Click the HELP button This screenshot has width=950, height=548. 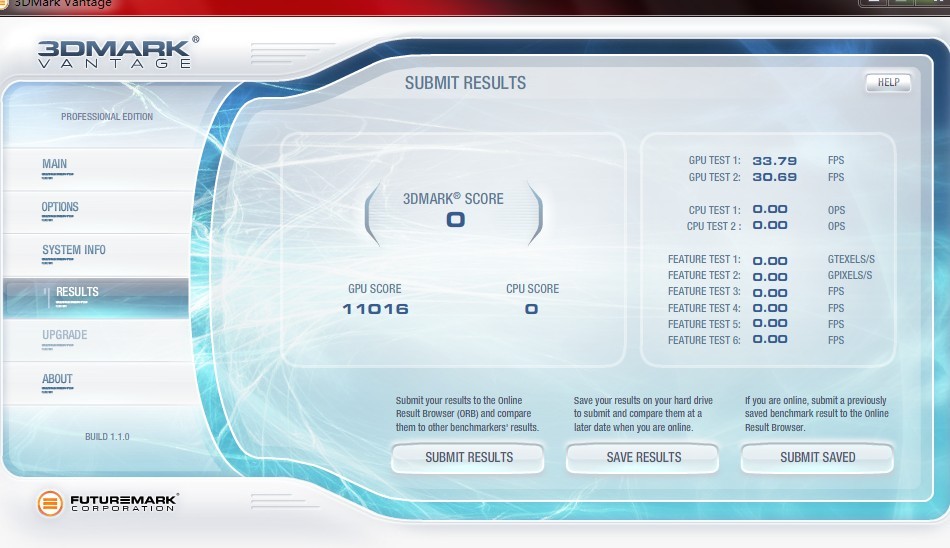[x=888, y=82]
